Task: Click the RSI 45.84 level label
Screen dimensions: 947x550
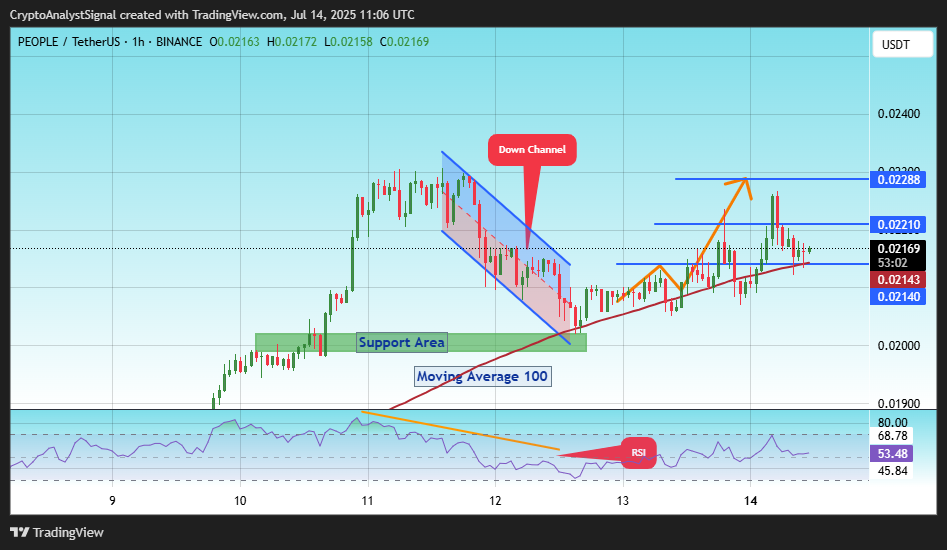Action: click(x=893, y=471)
